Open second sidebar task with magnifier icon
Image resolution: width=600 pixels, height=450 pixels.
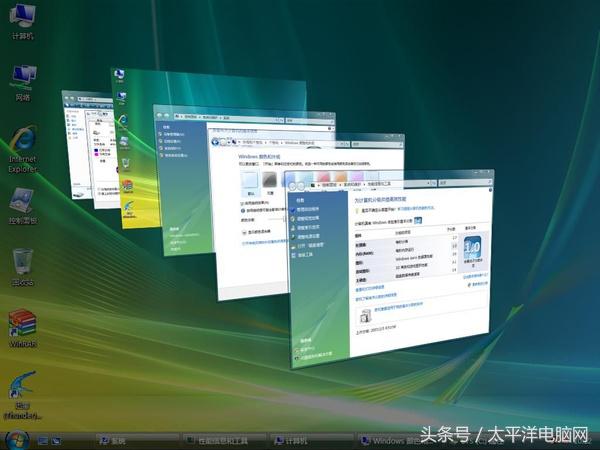click(x=305, y=218)
